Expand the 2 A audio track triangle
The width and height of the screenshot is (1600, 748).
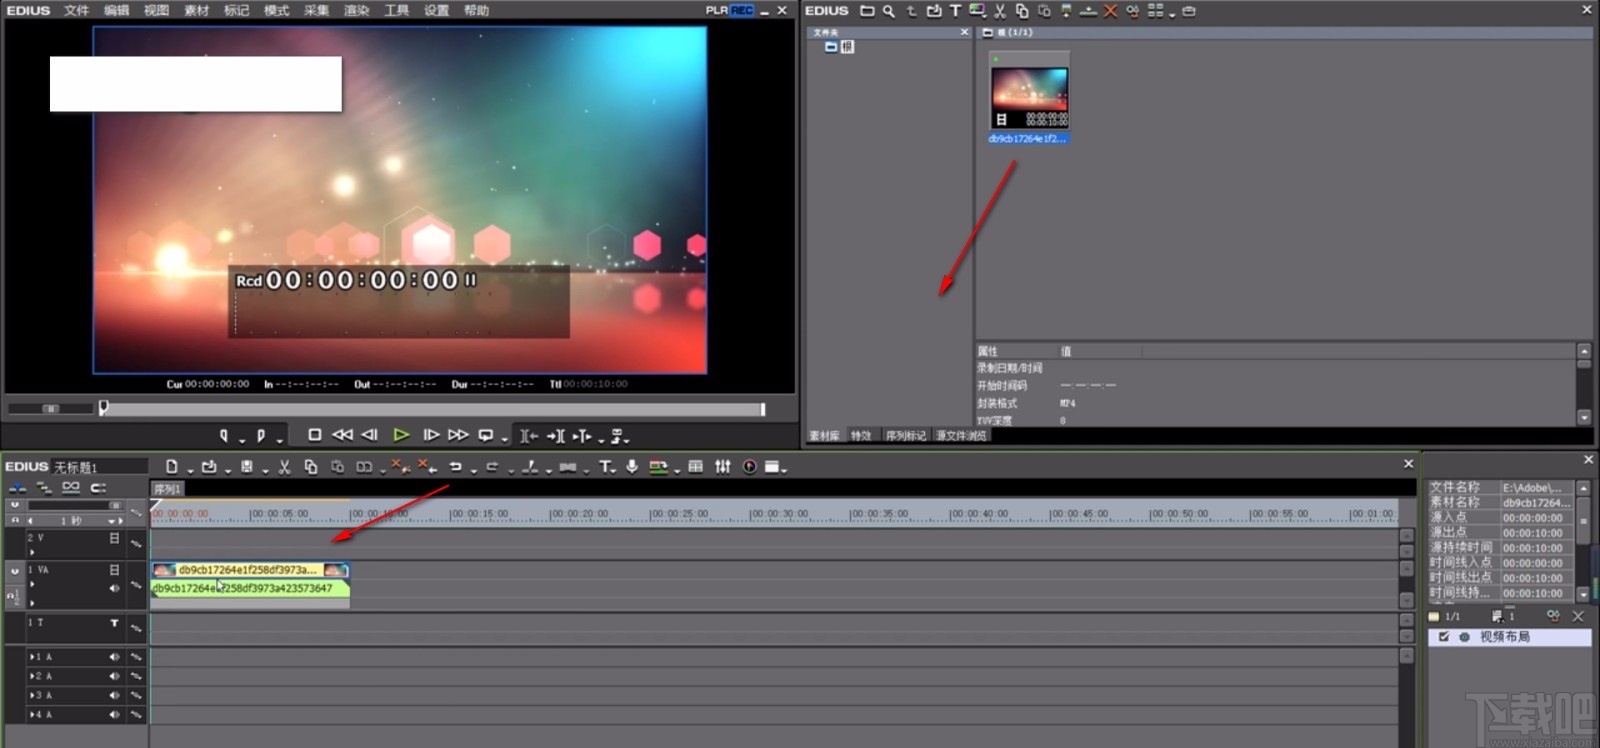click(x=31, y=677)
